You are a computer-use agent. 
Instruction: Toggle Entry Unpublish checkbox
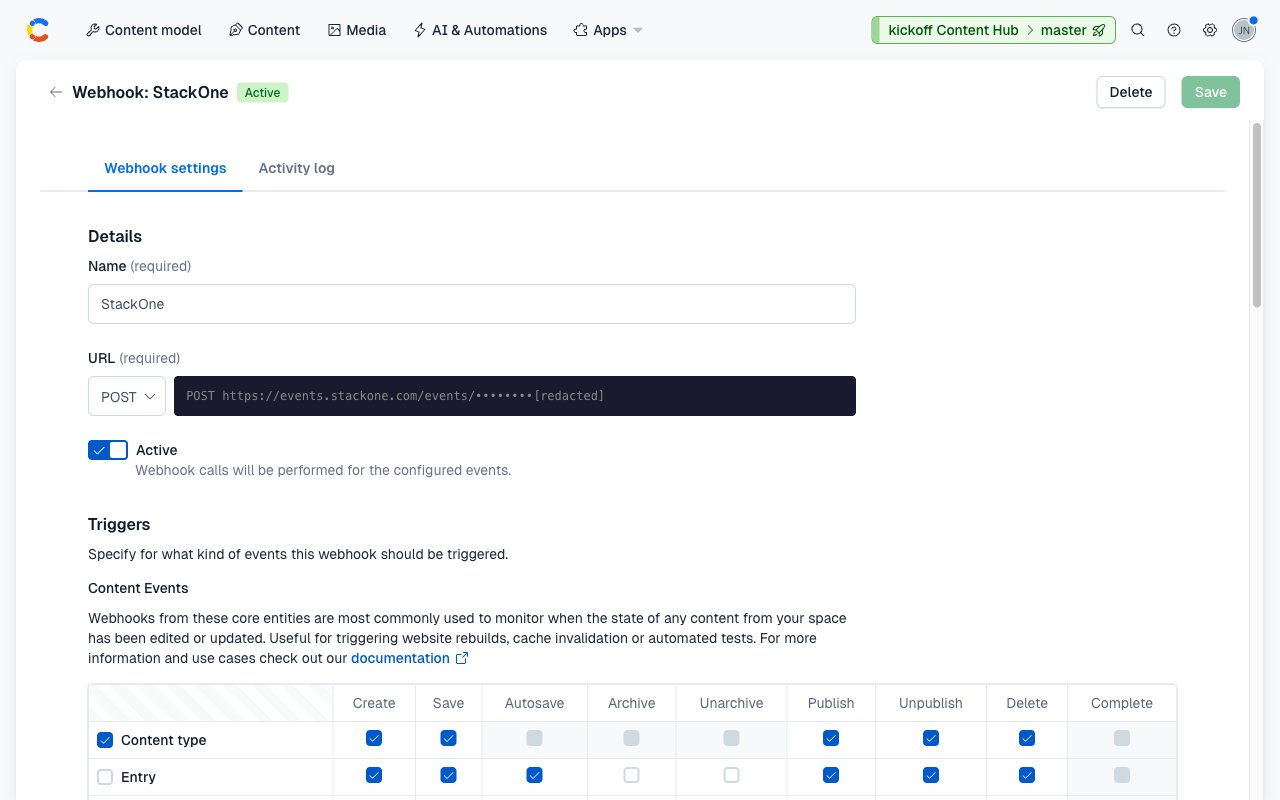coord(931,775)
